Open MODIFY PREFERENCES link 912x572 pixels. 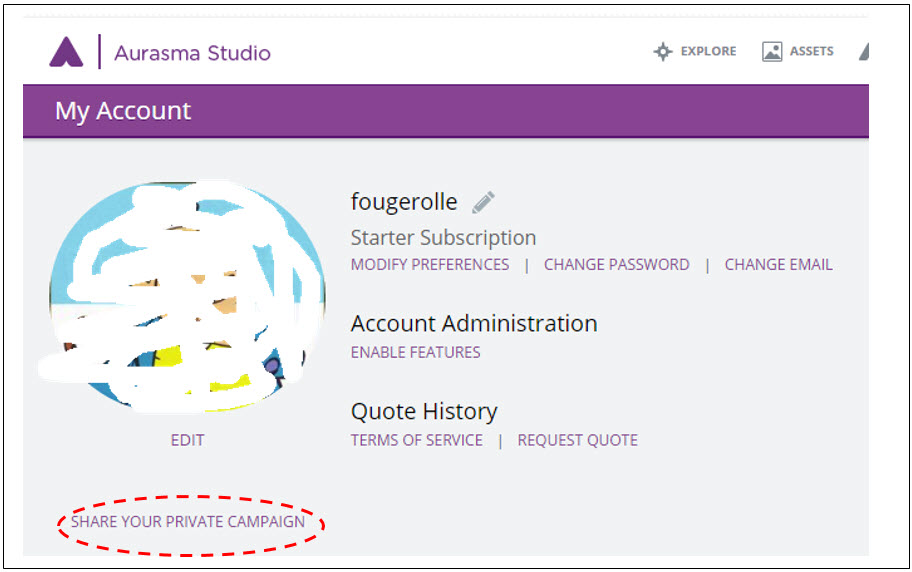pos(430,265)
